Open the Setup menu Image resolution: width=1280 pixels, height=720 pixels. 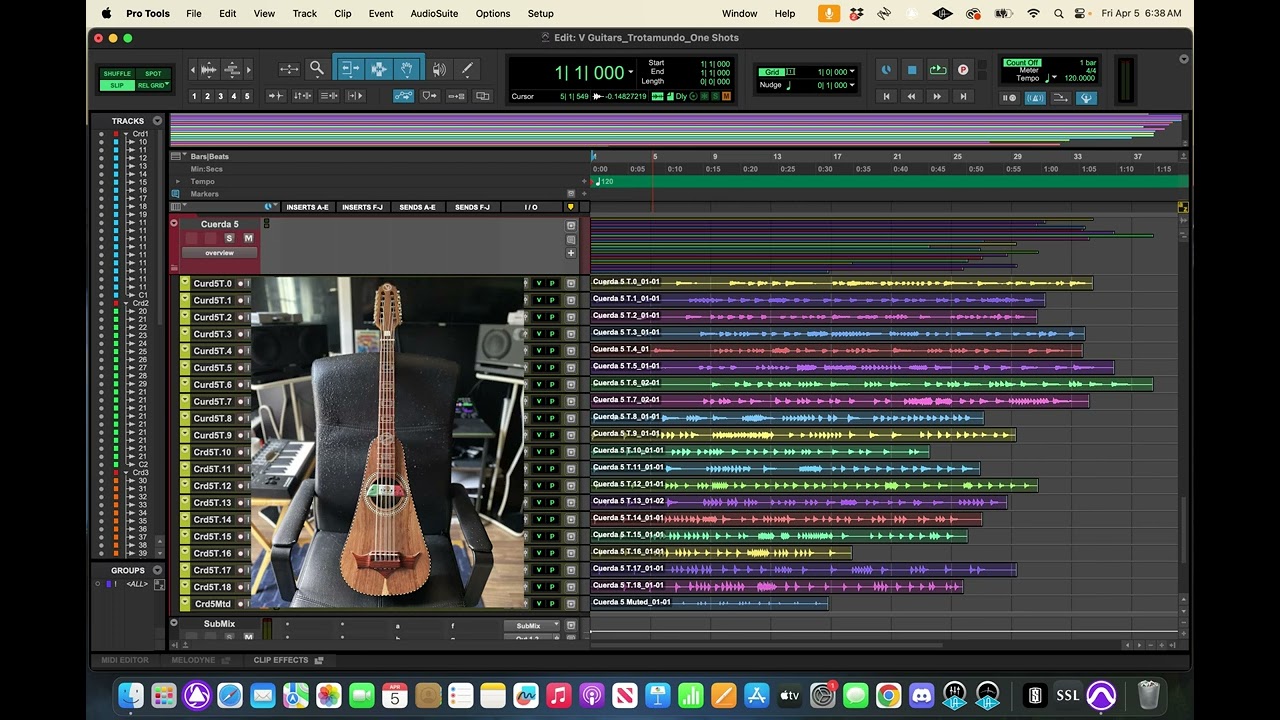tap(540, 13)
